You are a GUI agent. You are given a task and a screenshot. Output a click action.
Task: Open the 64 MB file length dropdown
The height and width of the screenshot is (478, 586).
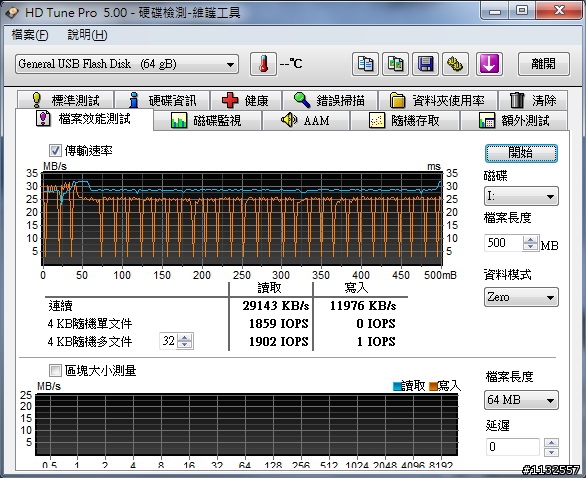521,400
